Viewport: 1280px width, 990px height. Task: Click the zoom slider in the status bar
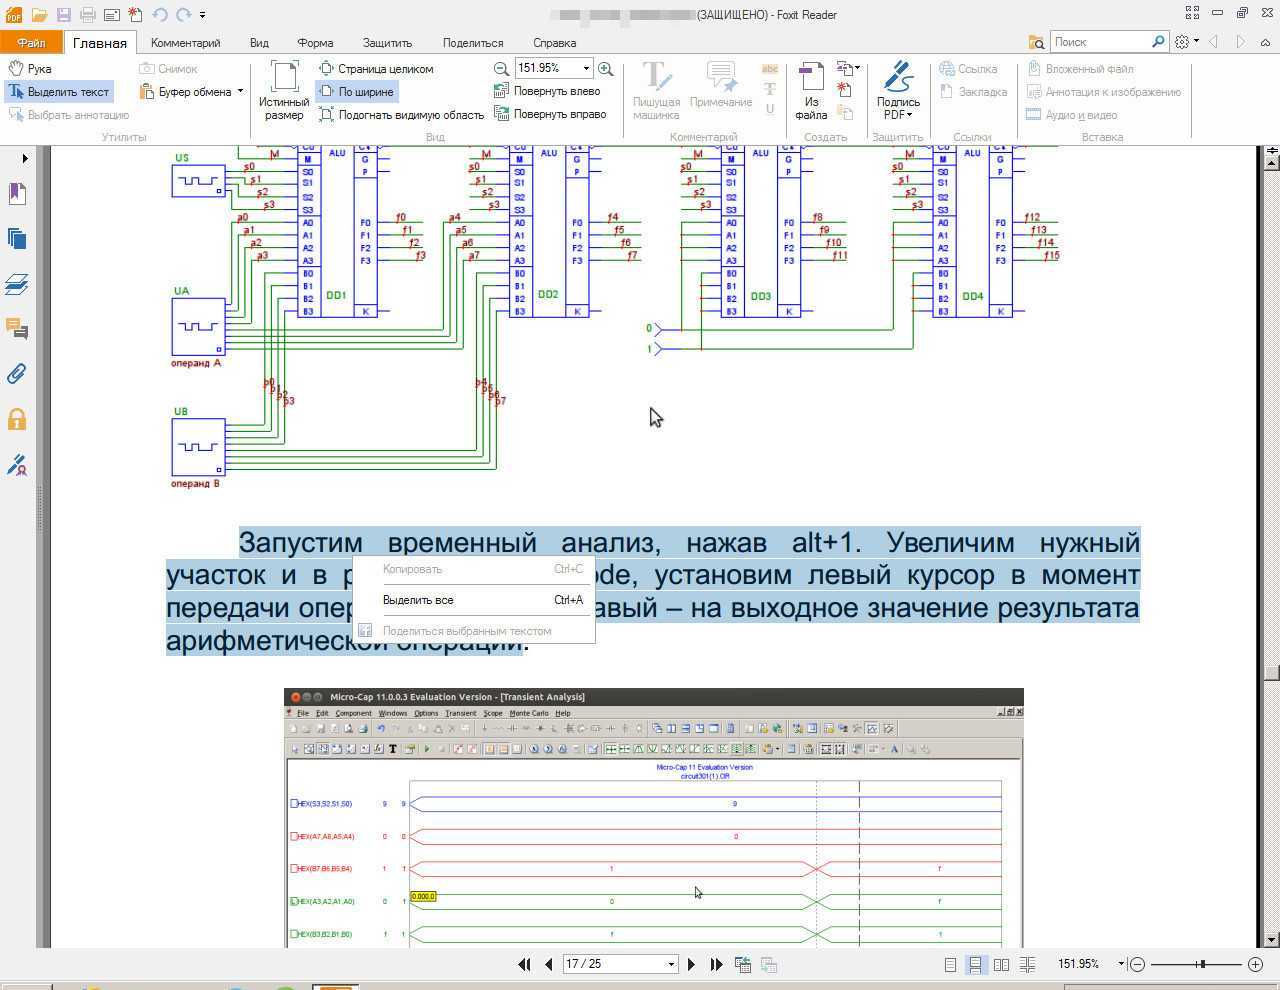1202,964
